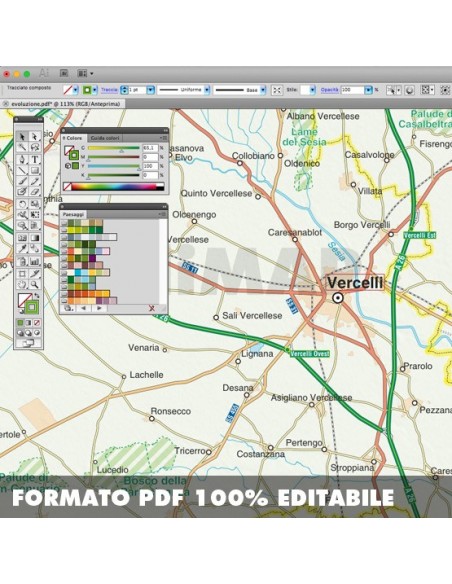Set paint mode to Gradient in toolbox
This screenshot has width=452, height=584.
pyautogui.click(x=29, y=323)
